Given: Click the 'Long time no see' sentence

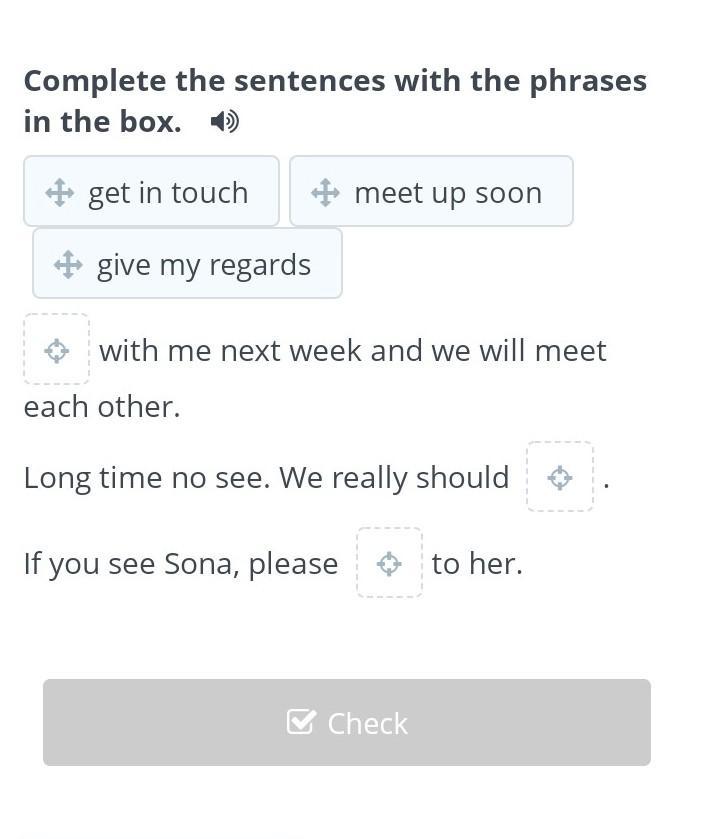Looking at the screenshot, I should (x=267, y=478).
